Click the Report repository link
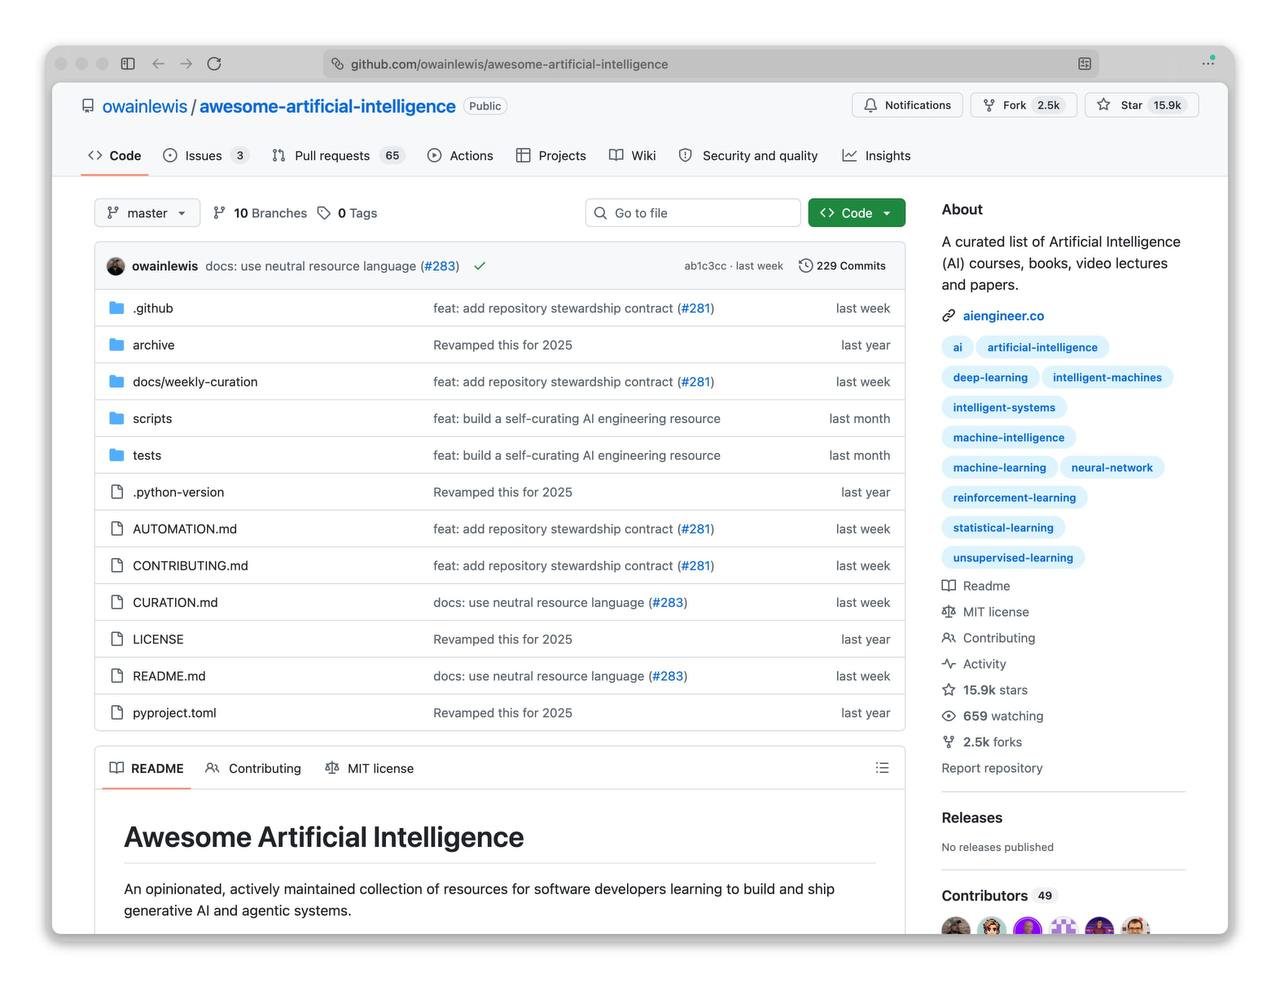This screenshot has width=1280, height=986. [x=992, y=768]
